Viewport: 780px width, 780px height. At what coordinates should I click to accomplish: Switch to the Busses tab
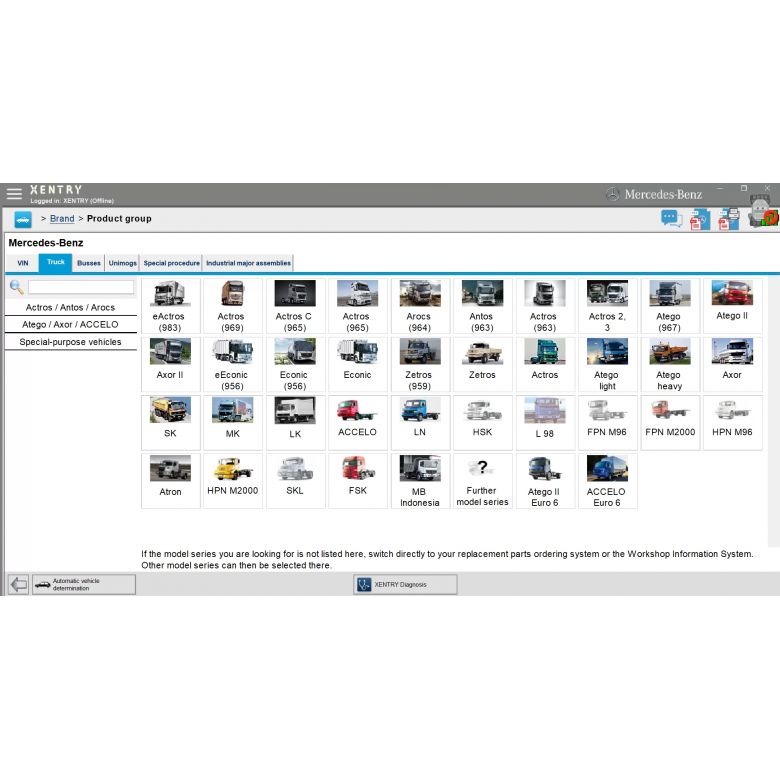[89, 263]
